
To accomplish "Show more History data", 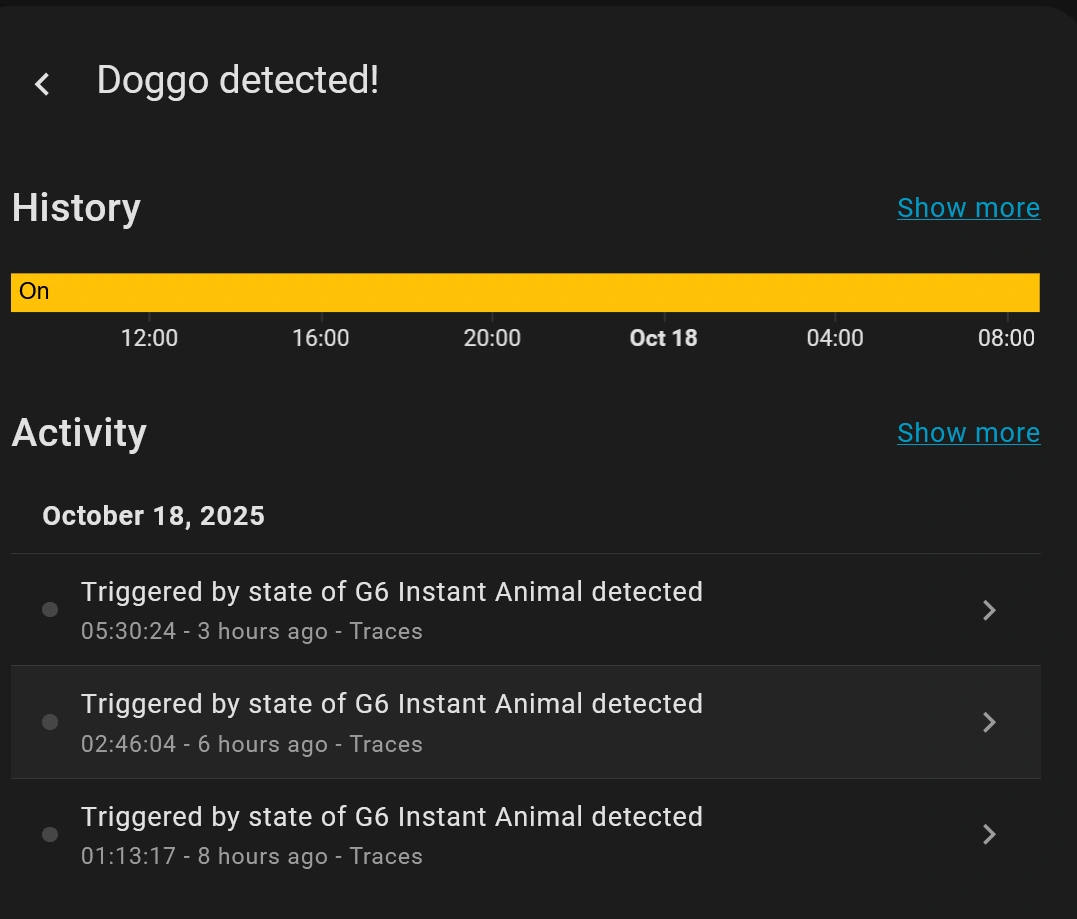I will (x=968, y=208).
